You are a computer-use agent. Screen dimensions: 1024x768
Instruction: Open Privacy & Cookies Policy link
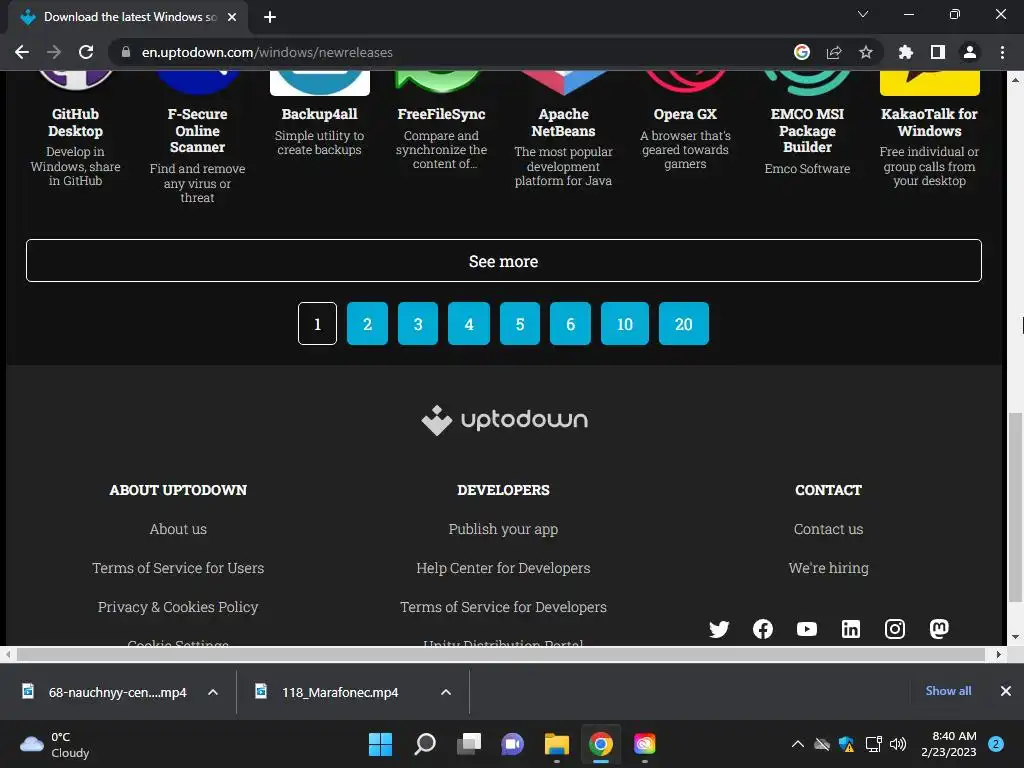pos(178,607)
